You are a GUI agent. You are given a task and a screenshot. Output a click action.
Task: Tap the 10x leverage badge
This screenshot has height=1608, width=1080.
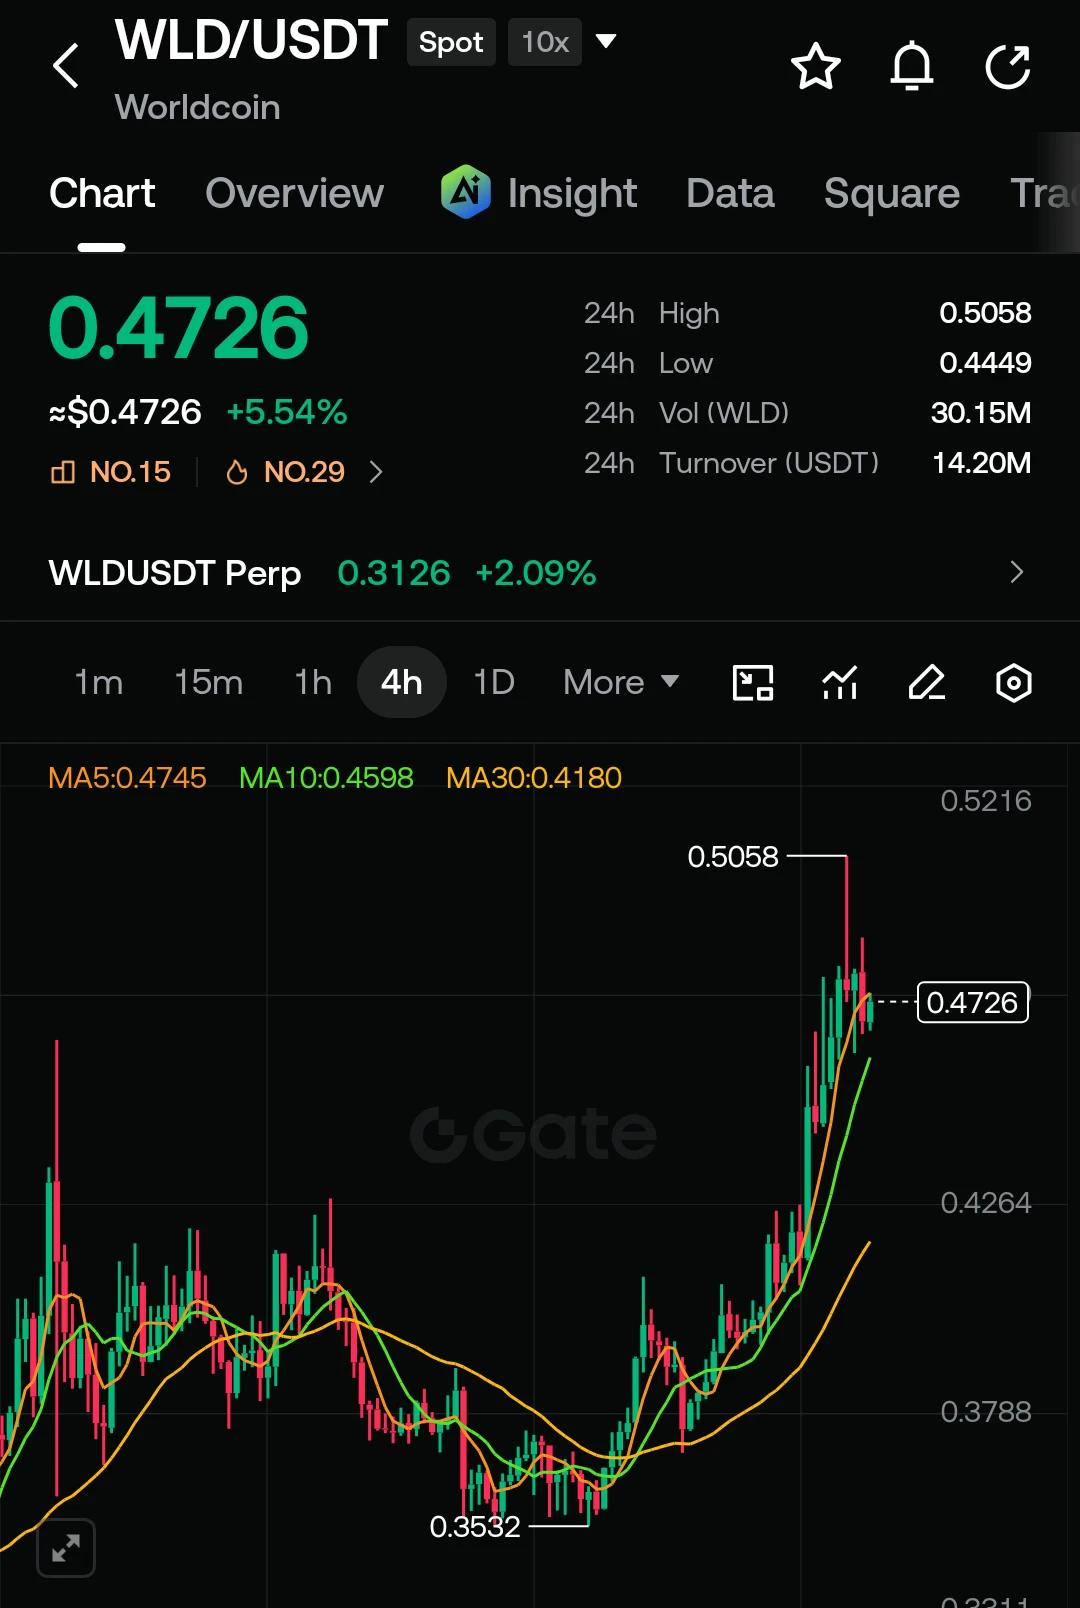coord(545,42)
